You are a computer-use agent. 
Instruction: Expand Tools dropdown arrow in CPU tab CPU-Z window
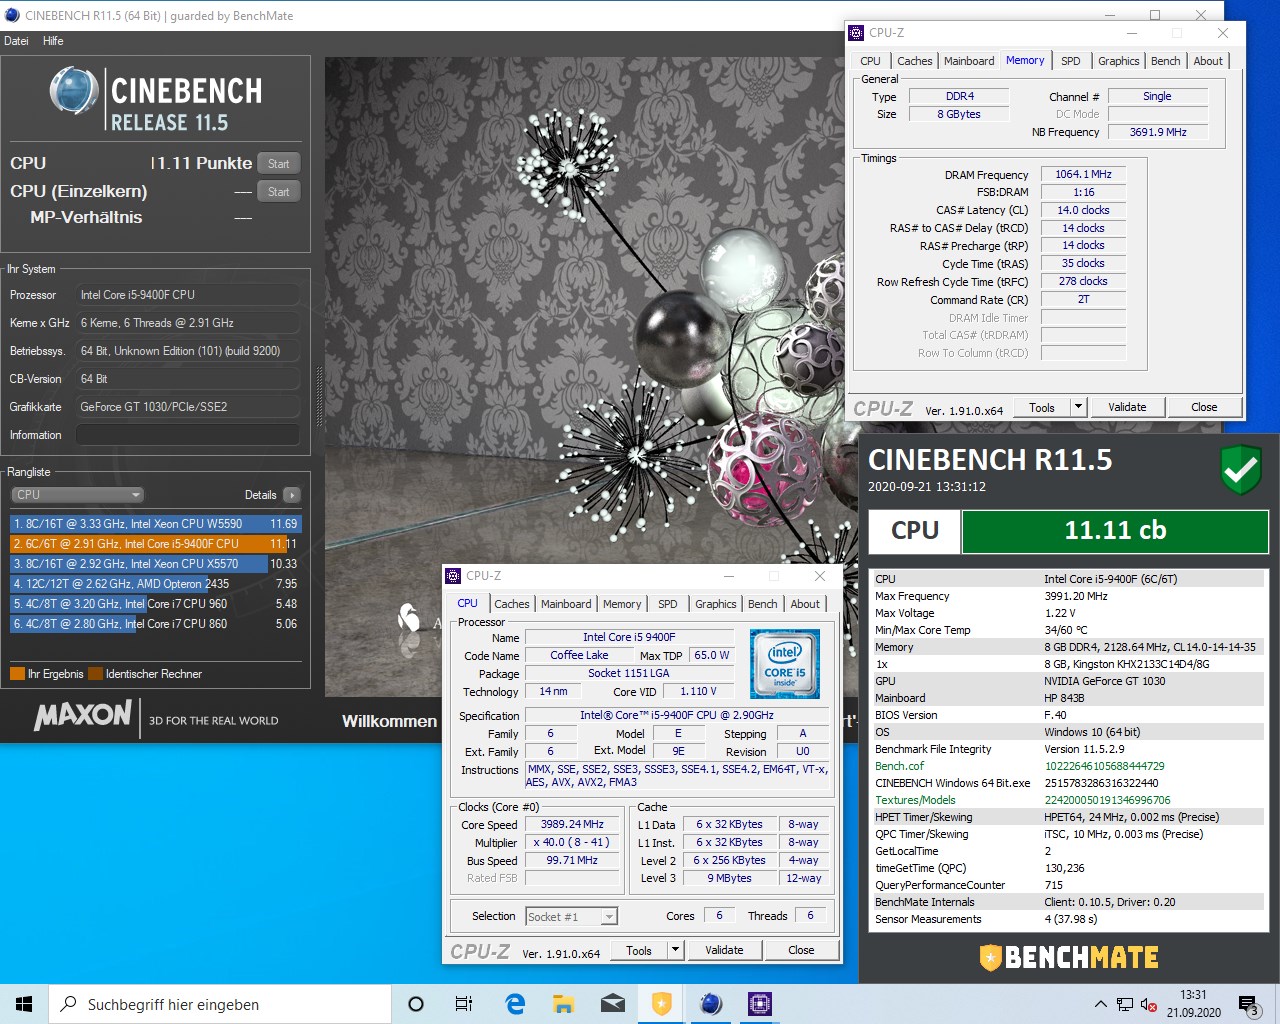[675, 950]
